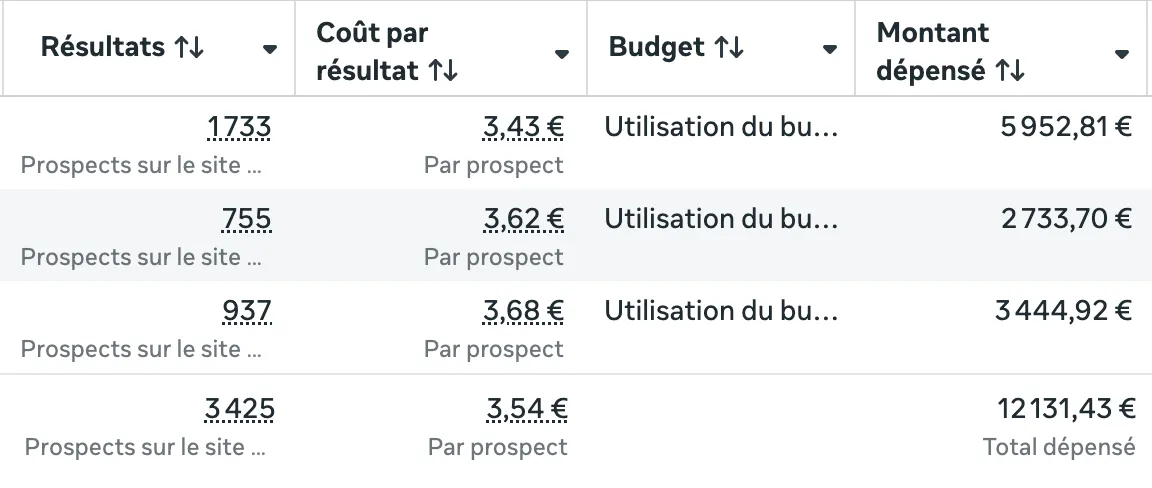Image resolution: width=1152 pixels, height=488 pixels.
Task: Click the 5 952,81 € spent amount
Action: point(1066,128)
